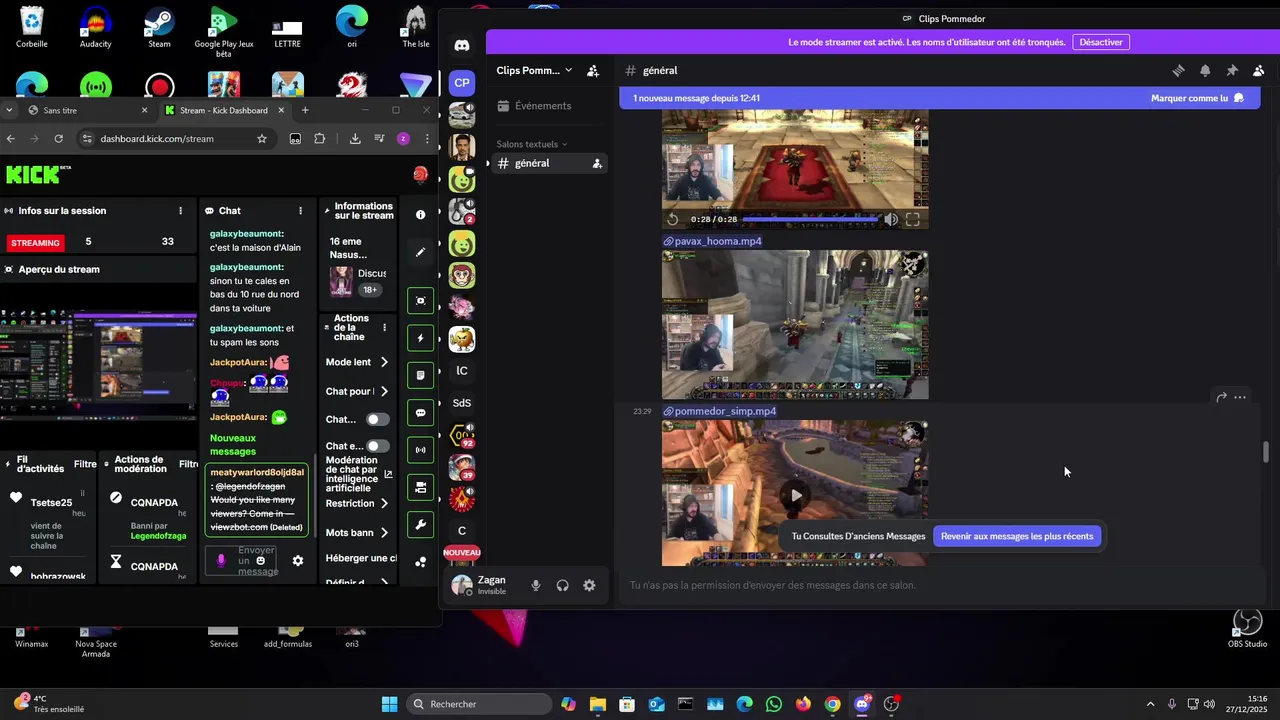The height and width of the screenshot is (720, 1280).
Task: Open new Chrome tab plus button
Action: click(305, 110)
